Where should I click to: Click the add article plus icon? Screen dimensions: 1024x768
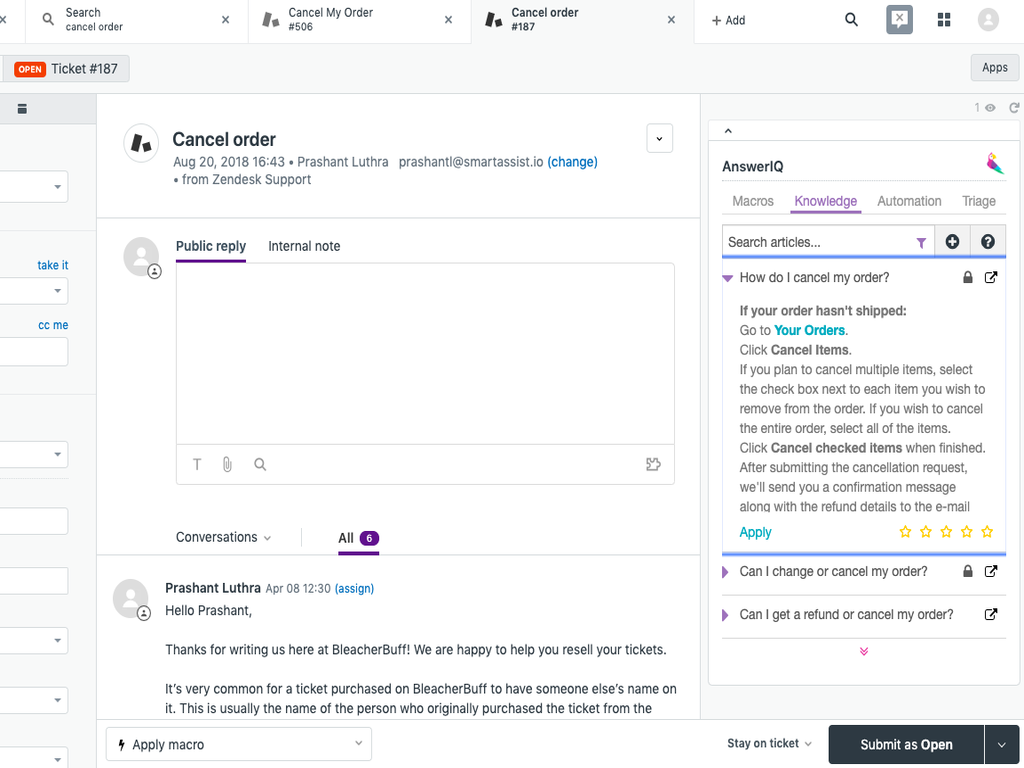coord(952,242)
